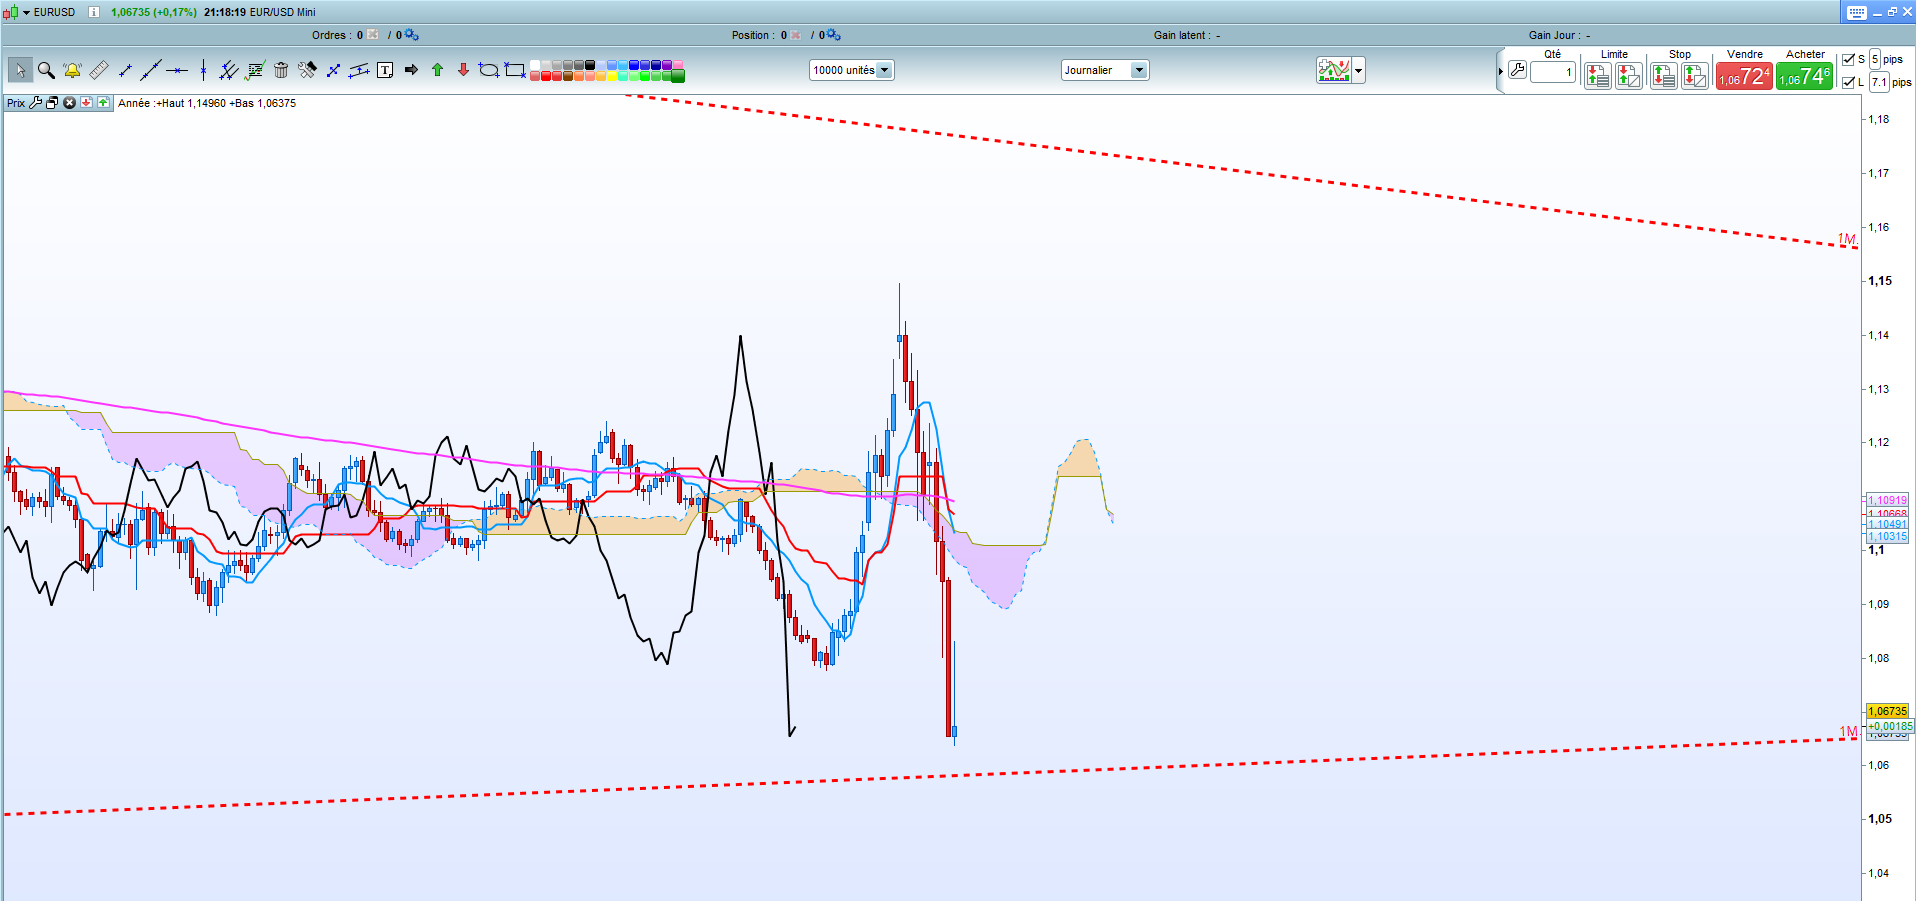The image size is (1916, 901).
Task: Click the second Limite order icon
Action: click(1629, 76)
